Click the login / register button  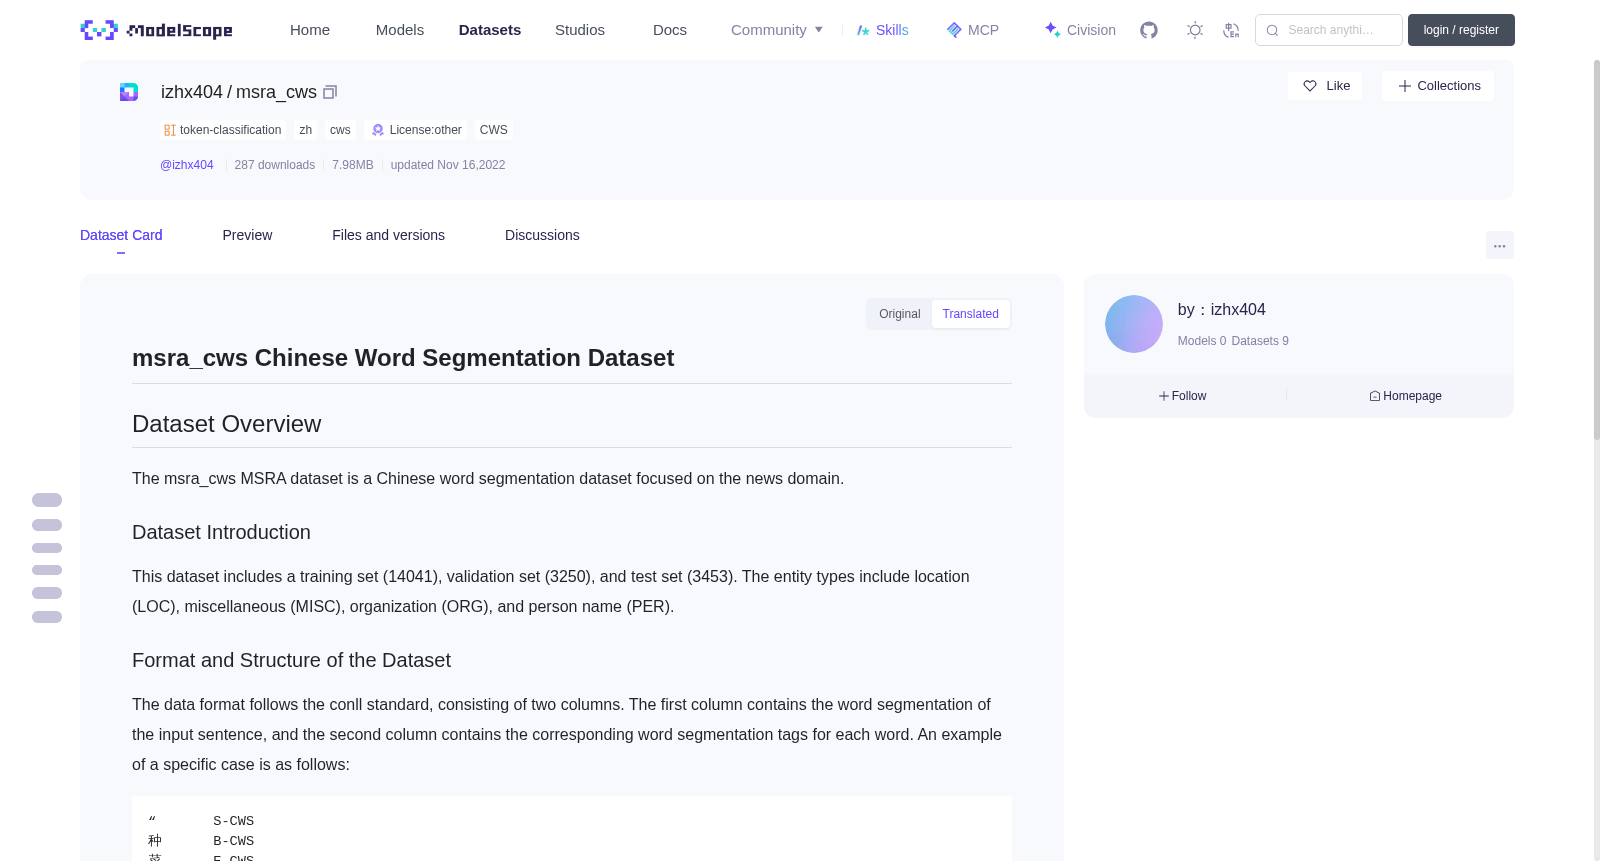coord(1461,30)
